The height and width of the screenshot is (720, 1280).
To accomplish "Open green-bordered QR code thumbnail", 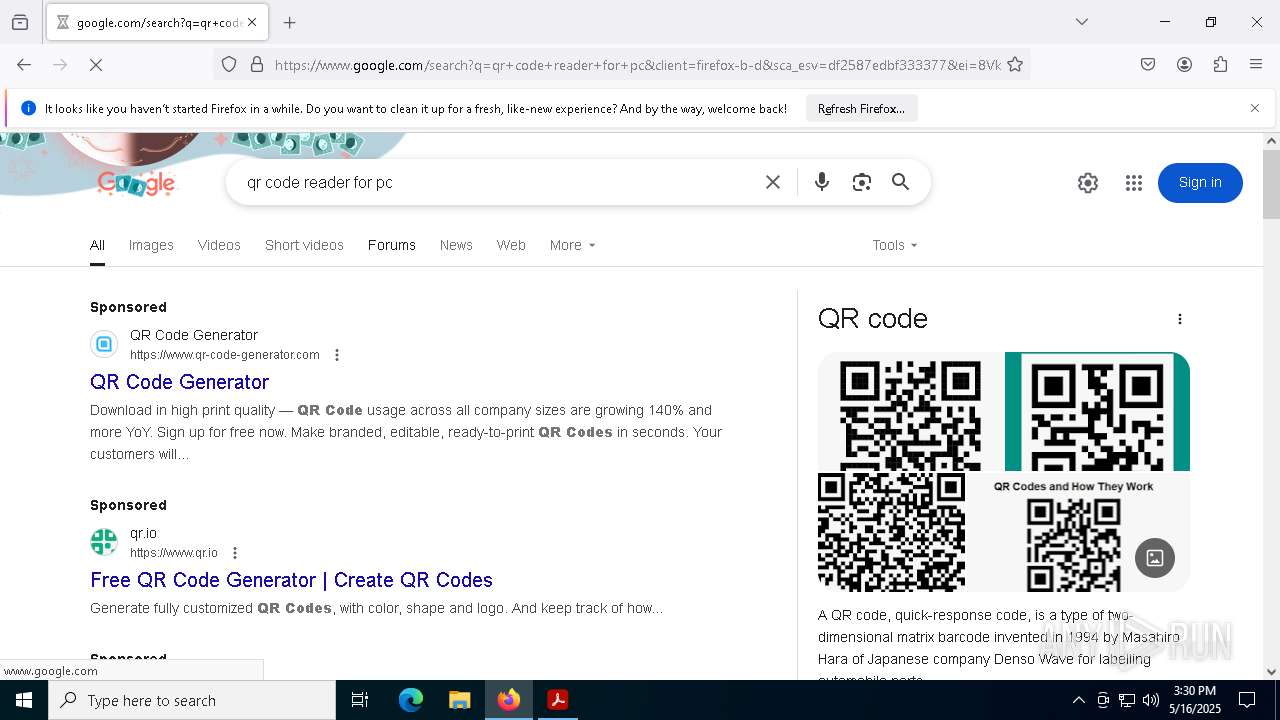I will (1097, 411).
